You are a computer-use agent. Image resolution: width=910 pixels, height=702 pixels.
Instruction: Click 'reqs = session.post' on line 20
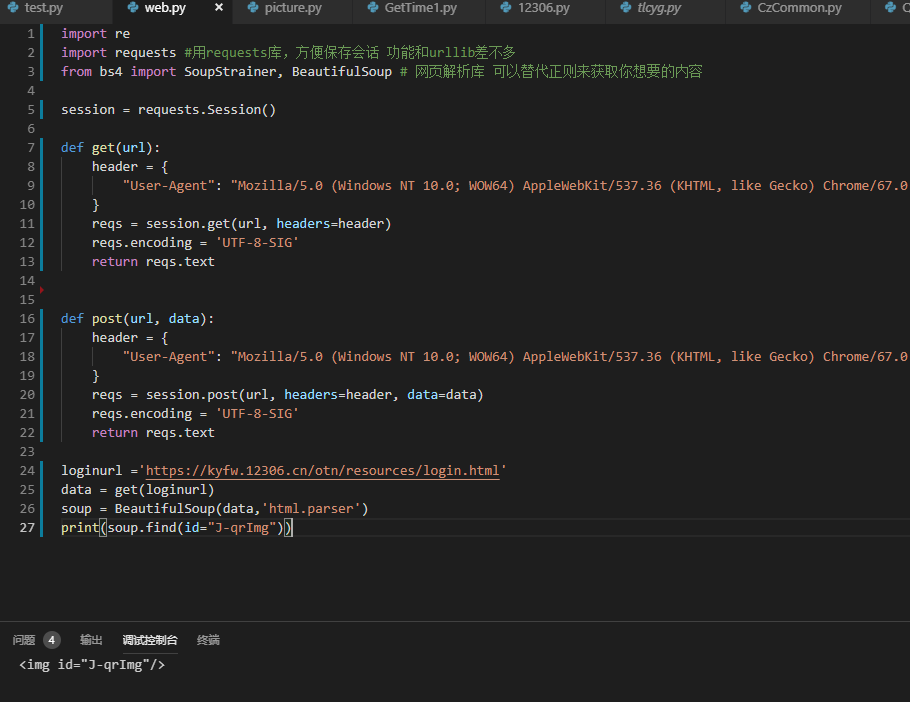[165, 395]
